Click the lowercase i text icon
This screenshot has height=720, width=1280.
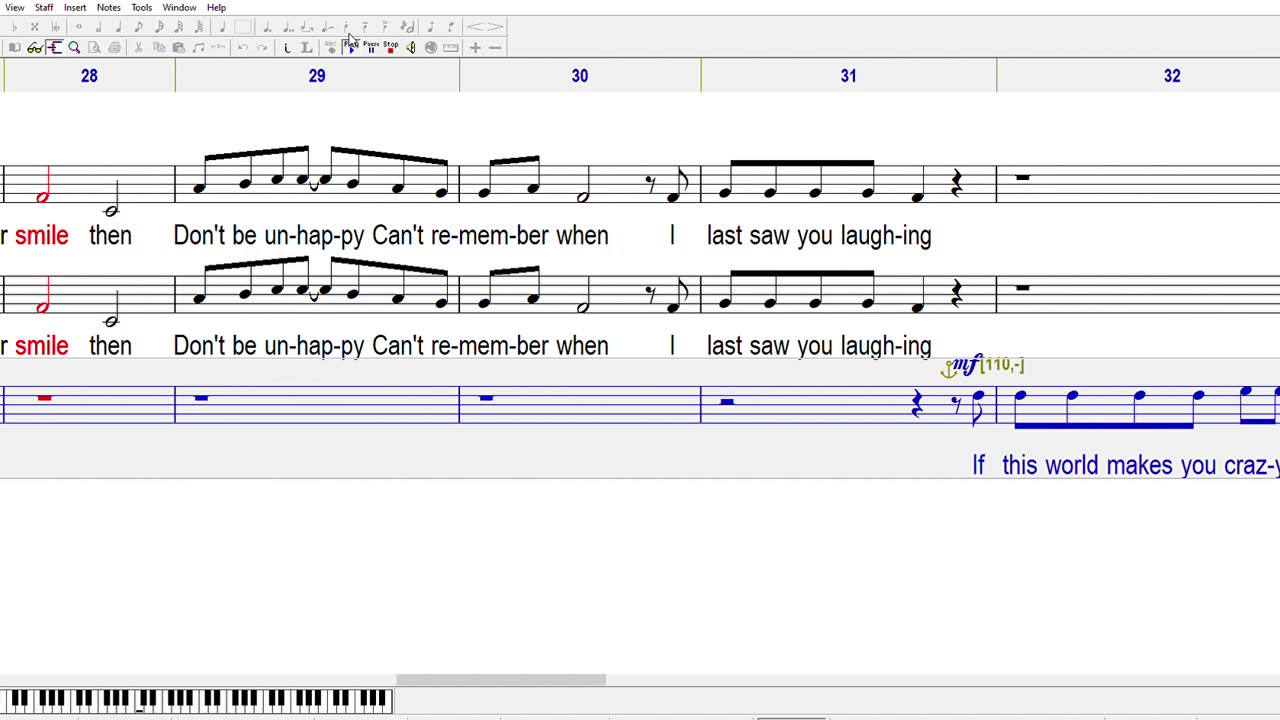coord(287,47)
